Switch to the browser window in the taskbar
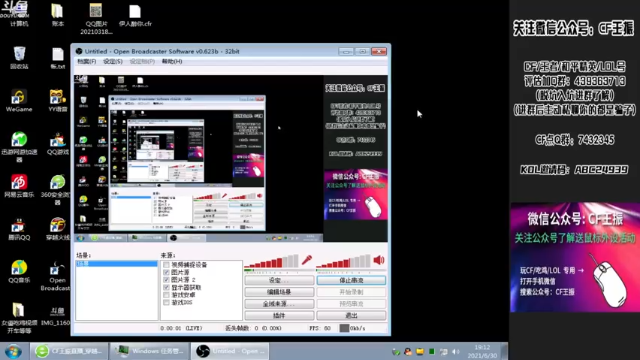 (x=69, y=351)
